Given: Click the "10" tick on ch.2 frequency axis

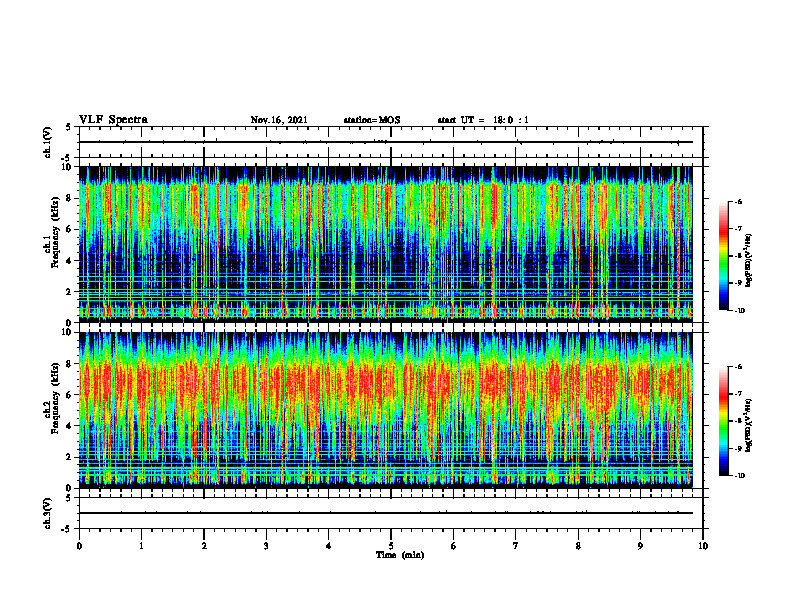Looking at the screenshot, I should click(x=68, y=332).
